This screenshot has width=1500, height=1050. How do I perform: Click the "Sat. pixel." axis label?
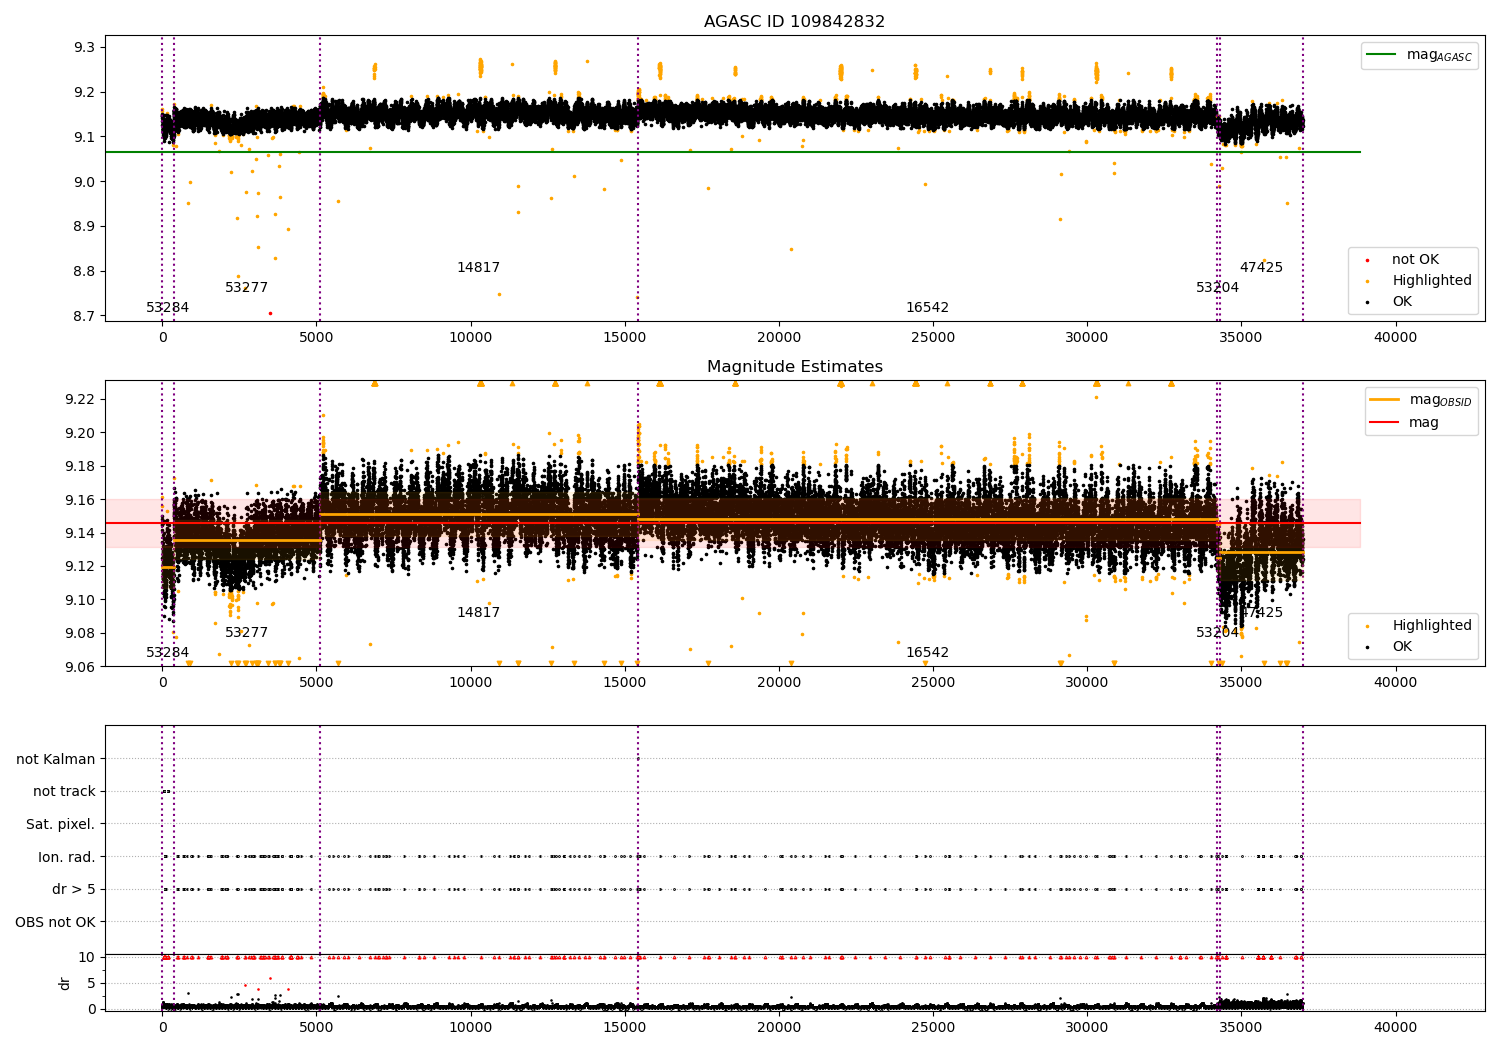61,824
